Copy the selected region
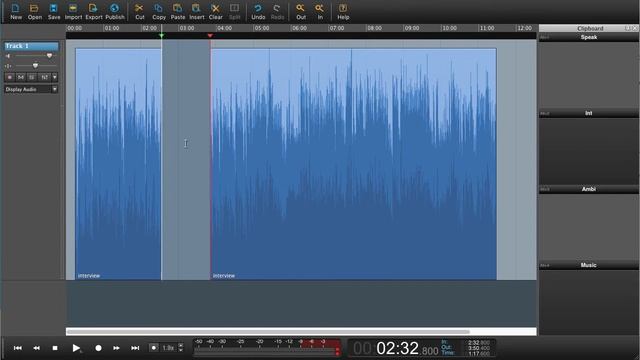This screenshot has width=640, height=360. click(158, 11)
